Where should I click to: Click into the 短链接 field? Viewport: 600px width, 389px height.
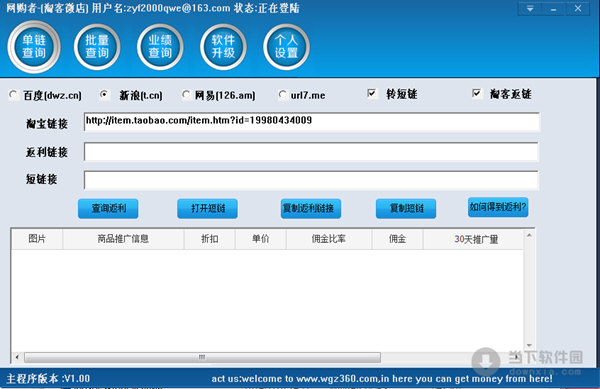click(311, 180)
